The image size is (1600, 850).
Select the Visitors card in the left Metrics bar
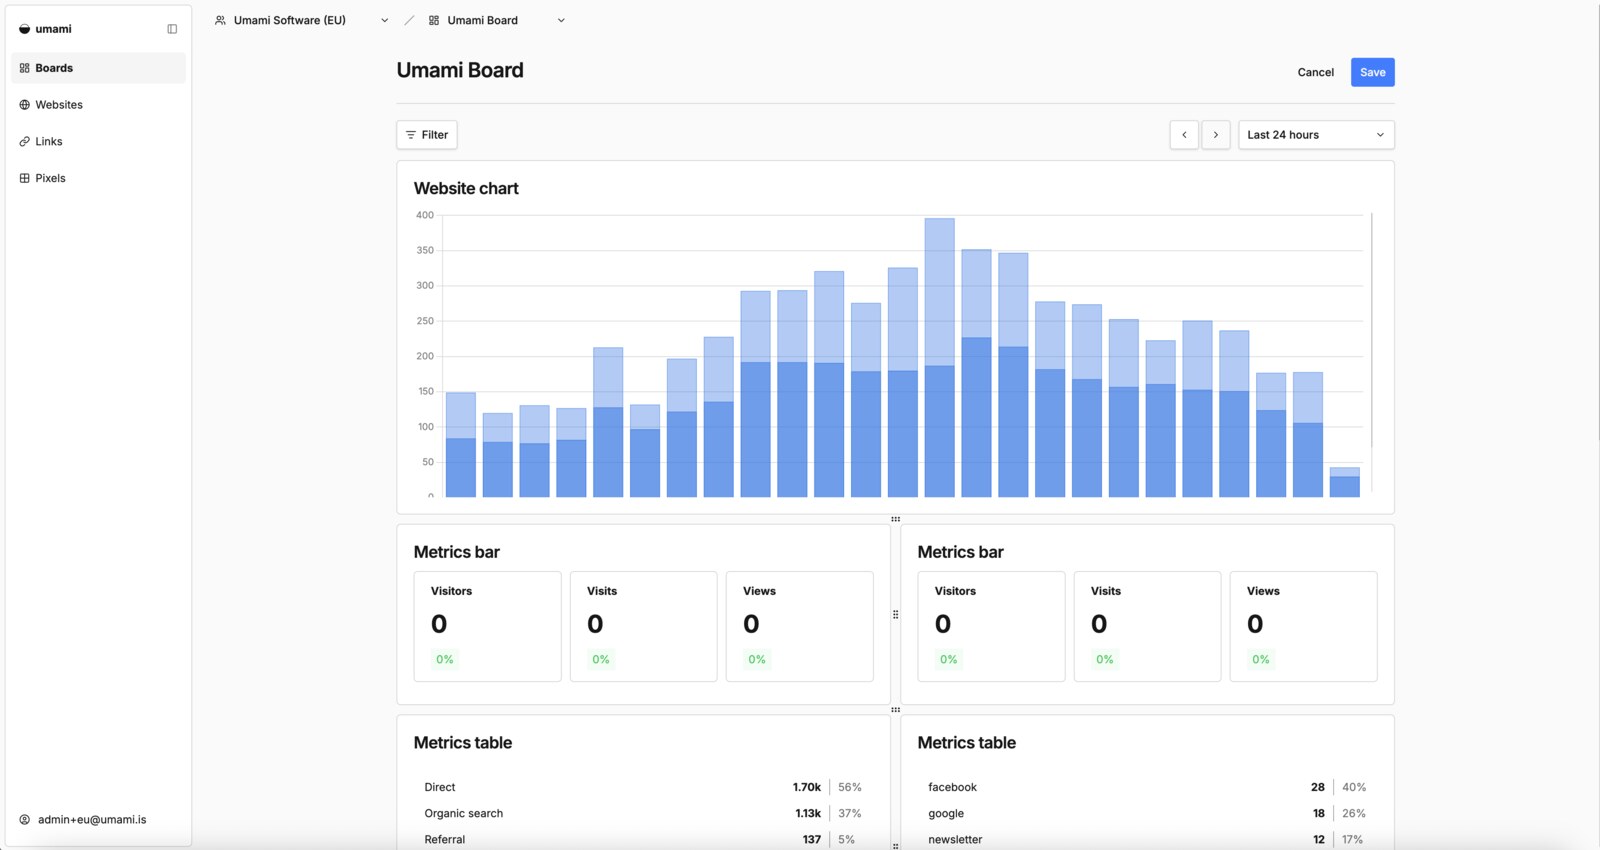(x=488, y=627)
